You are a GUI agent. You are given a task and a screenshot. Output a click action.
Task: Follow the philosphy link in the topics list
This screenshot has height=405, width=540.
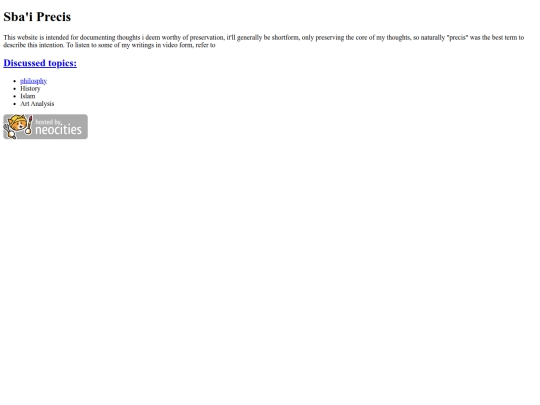[33, 81]
